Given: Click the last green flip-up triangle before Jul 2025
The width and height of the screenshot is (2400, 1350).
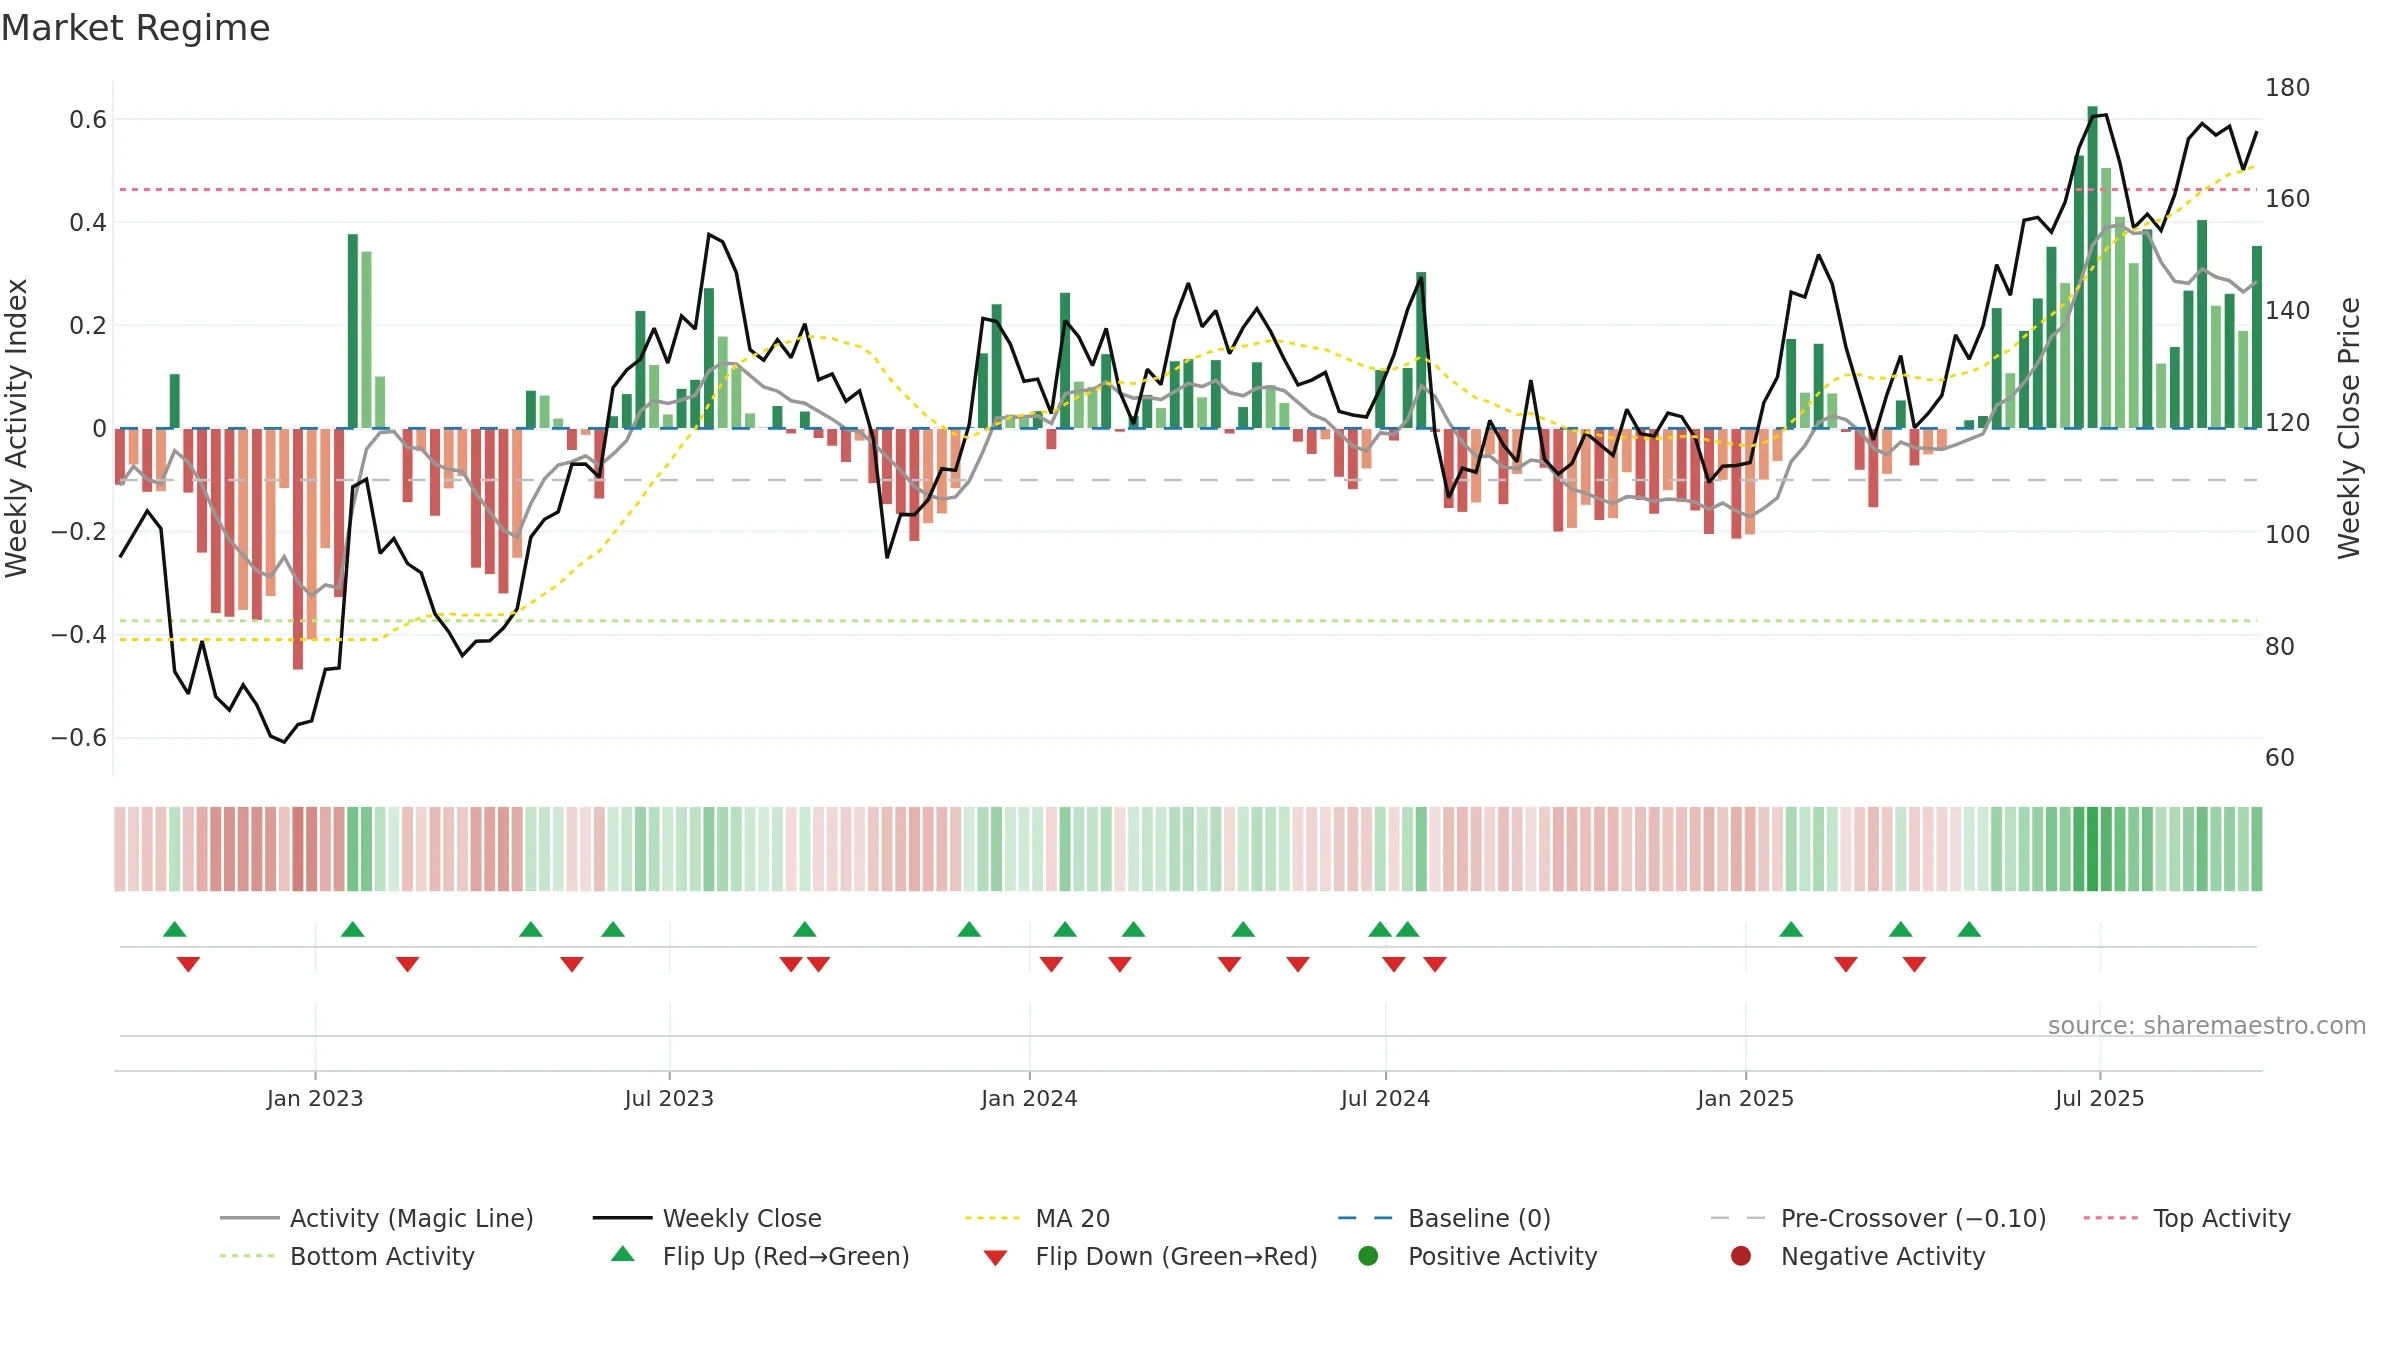Looking at the screenshot, I should coord(1969,929).
